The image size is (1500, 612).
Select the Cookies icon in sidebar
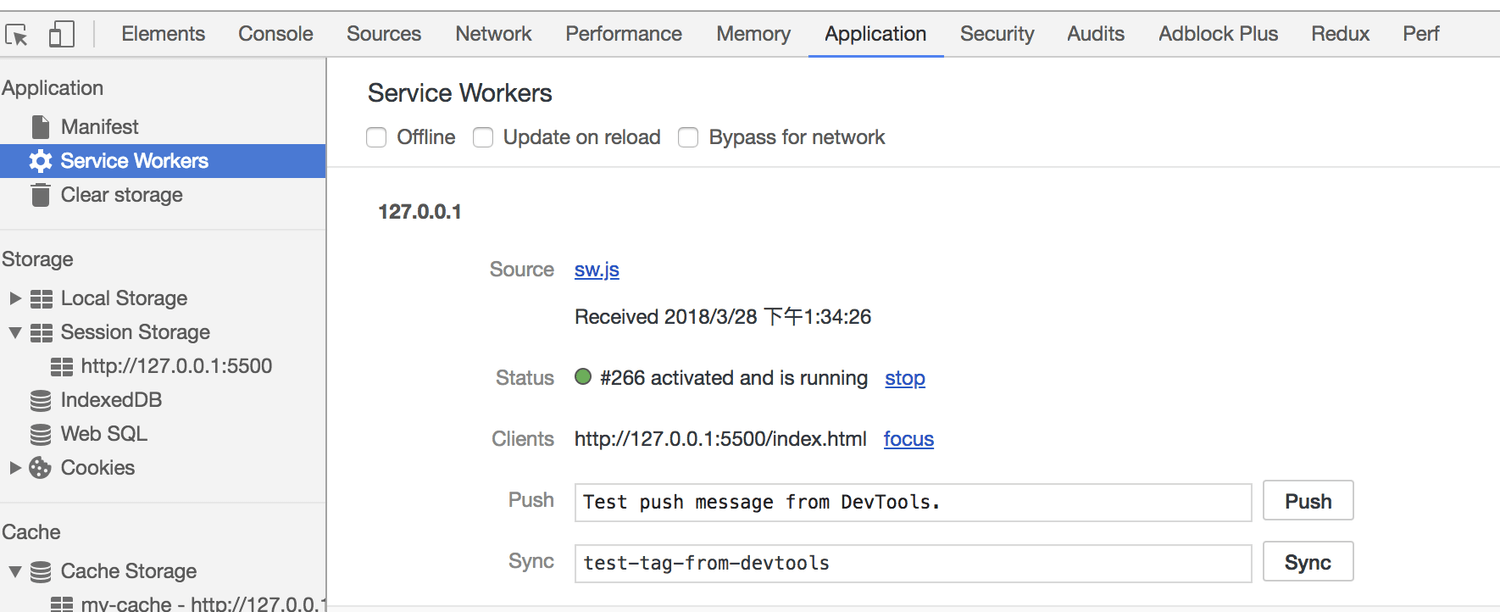pos(40,468)
